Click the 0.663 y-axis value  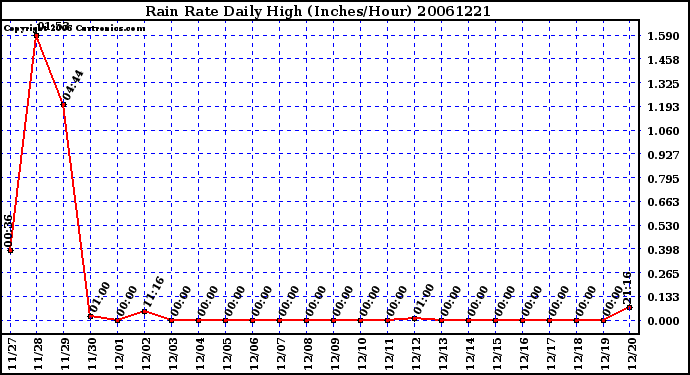point(663,202)
